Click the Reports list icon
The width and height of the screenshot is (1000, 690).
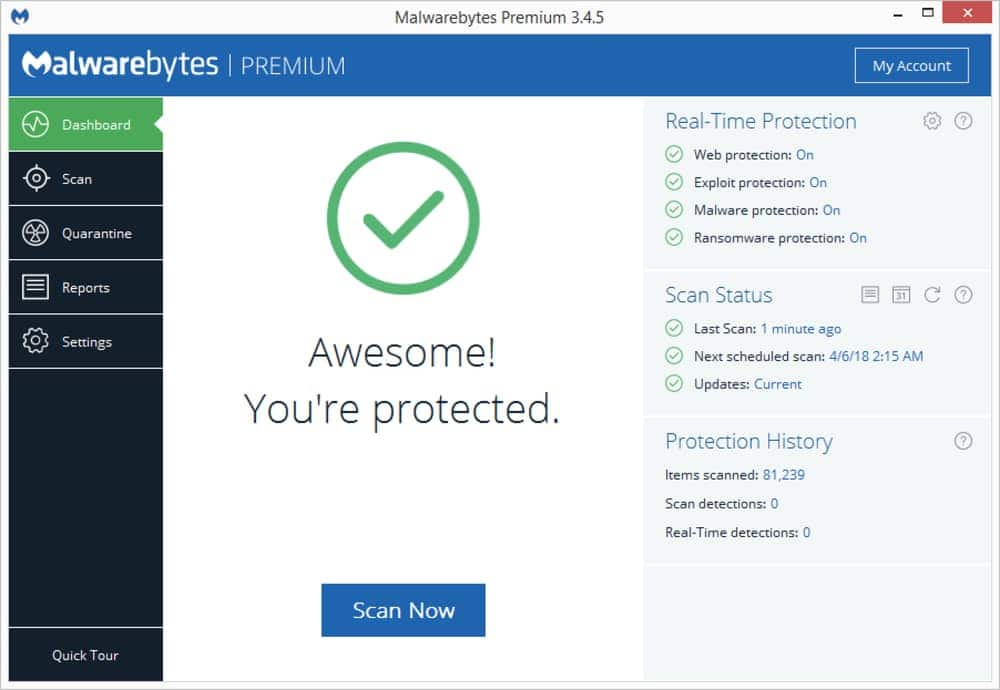35,287
